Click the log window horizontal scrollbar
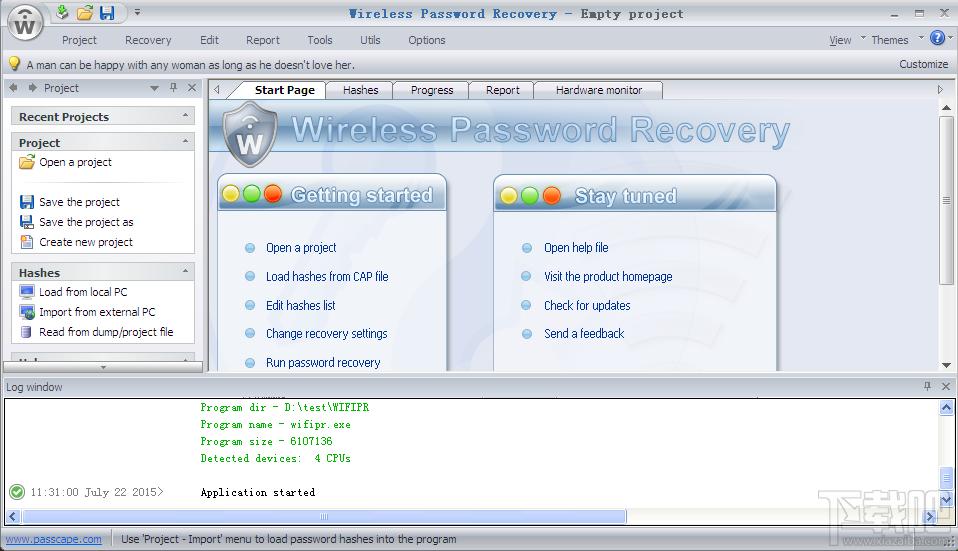The width and height of the screenshot is (958, 551). [324, 517]
